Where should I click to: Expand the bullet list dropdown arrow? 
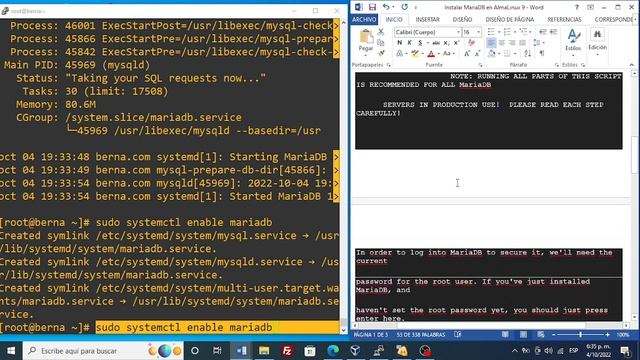click(499, 32)
